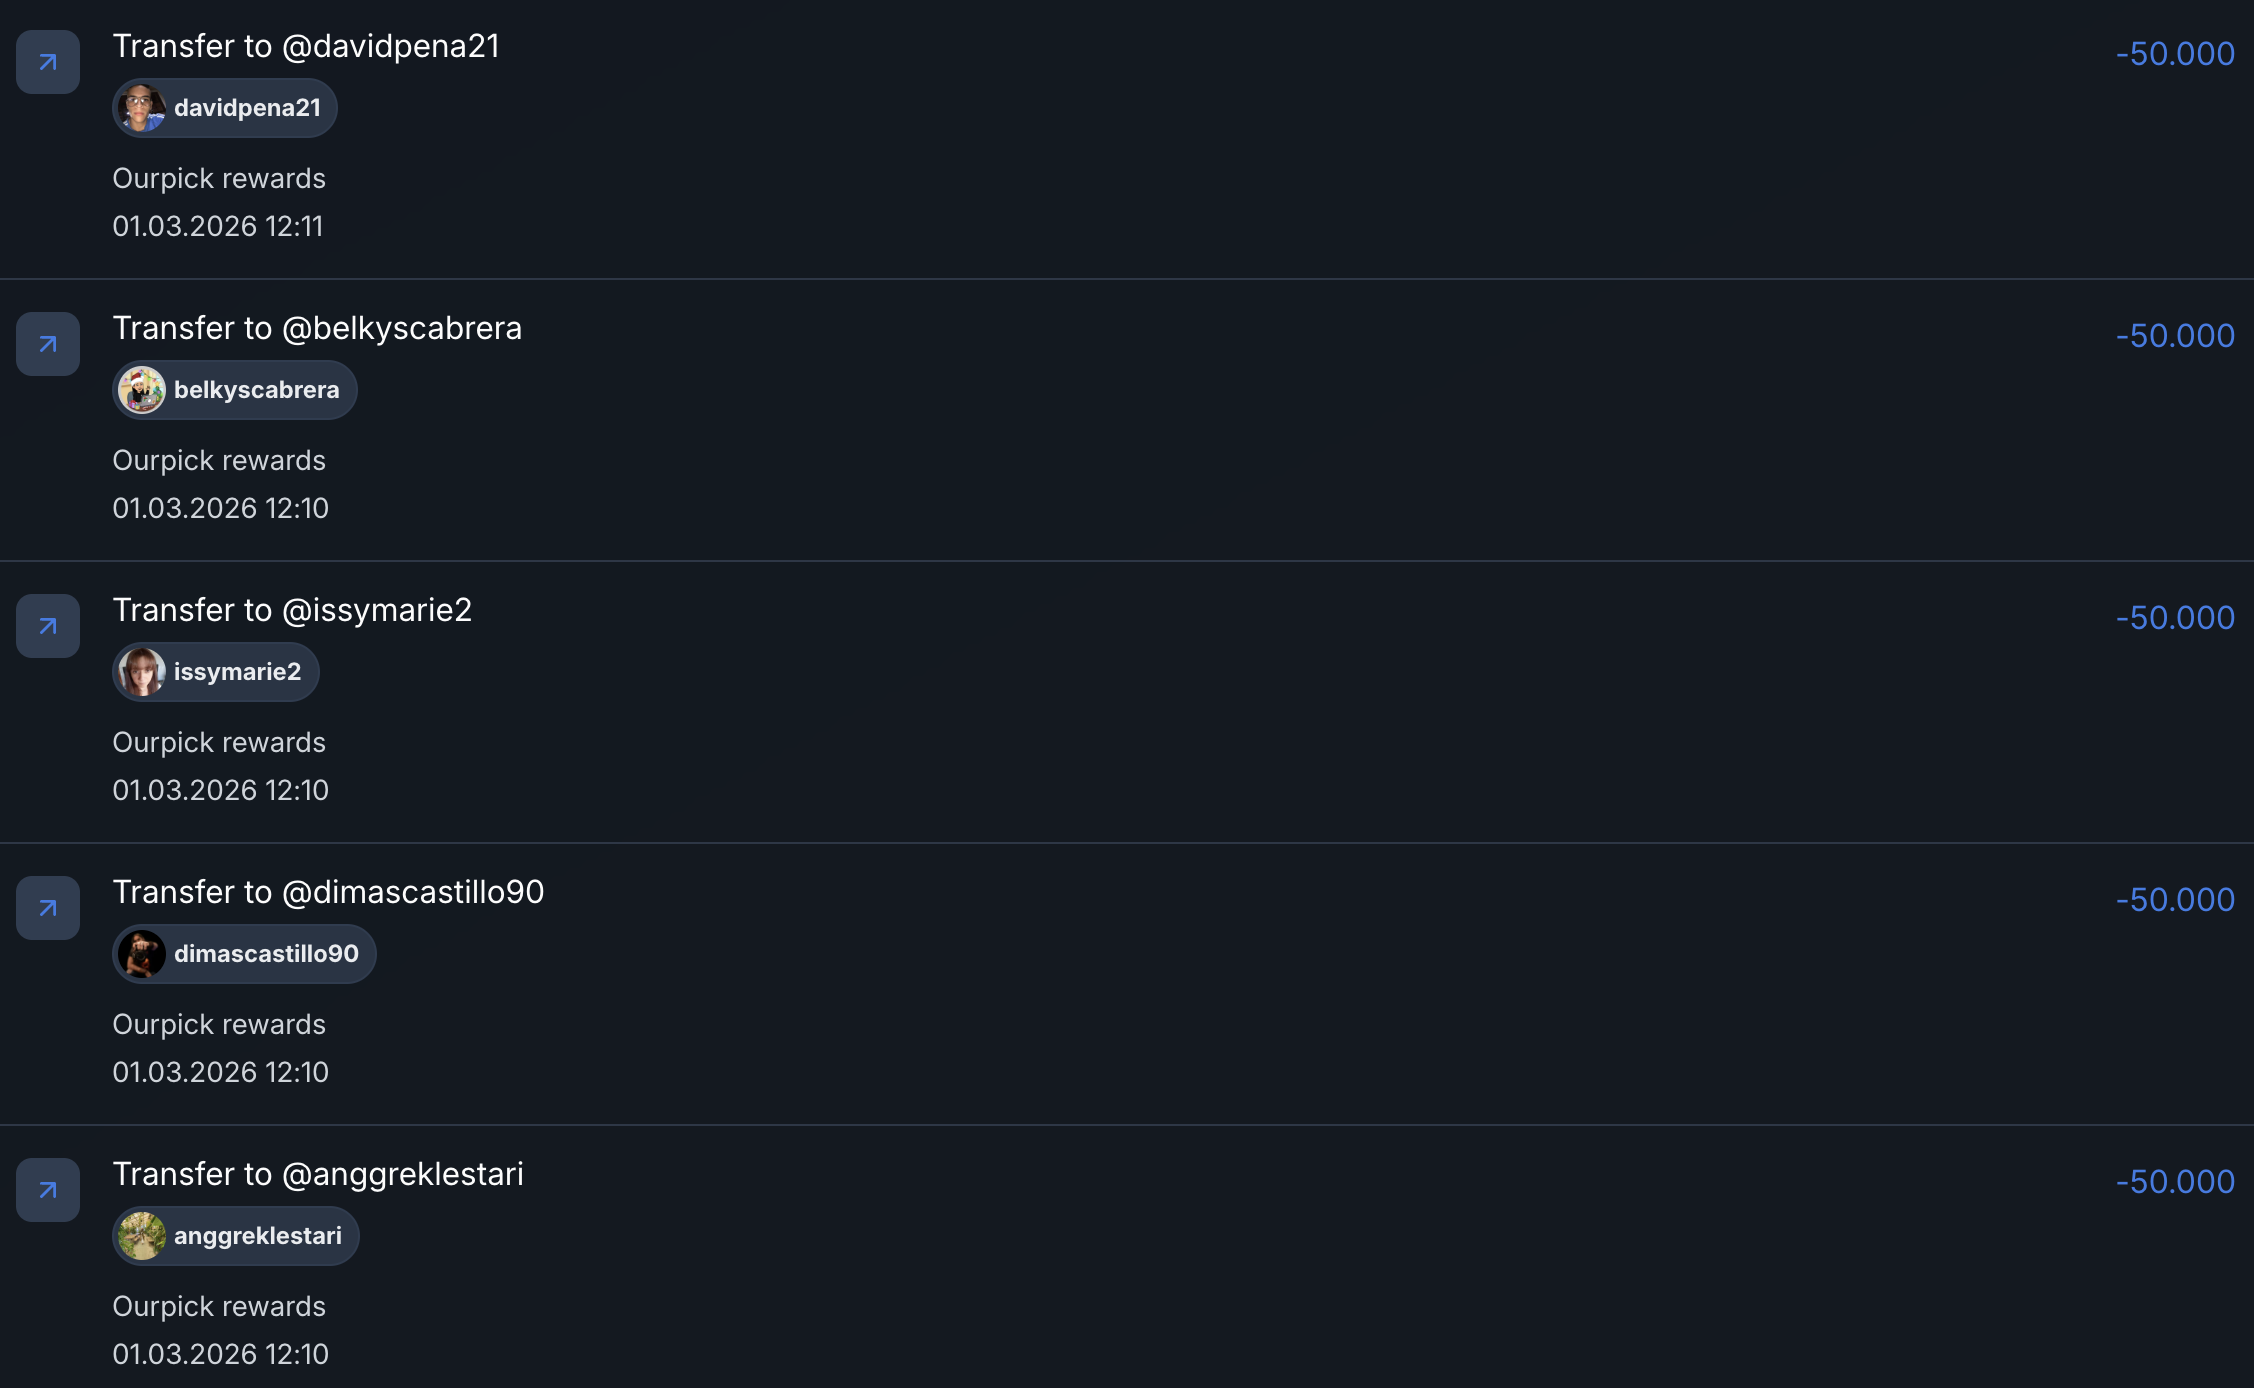This screenshot has height=1388, width=2254.
Task: Click anggreklestari's profile avatar
Action: pos(142,1236)
